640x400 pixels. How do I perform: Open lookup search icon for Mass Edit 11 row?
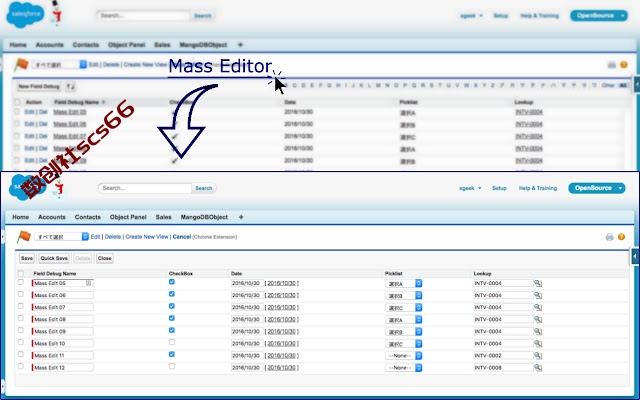click(538, 356)
